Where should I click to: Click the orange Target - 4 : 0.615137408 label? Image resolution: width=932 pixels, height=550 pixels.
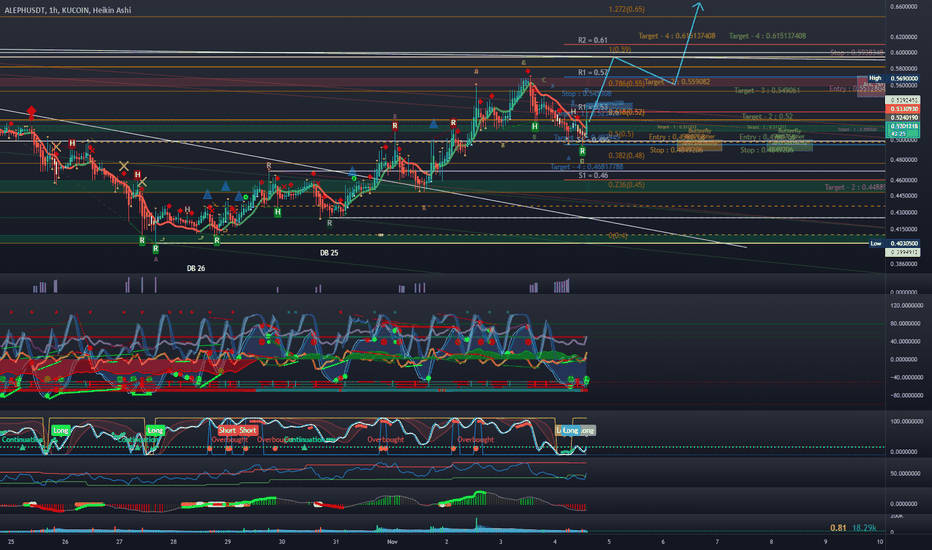click(677, 36)
